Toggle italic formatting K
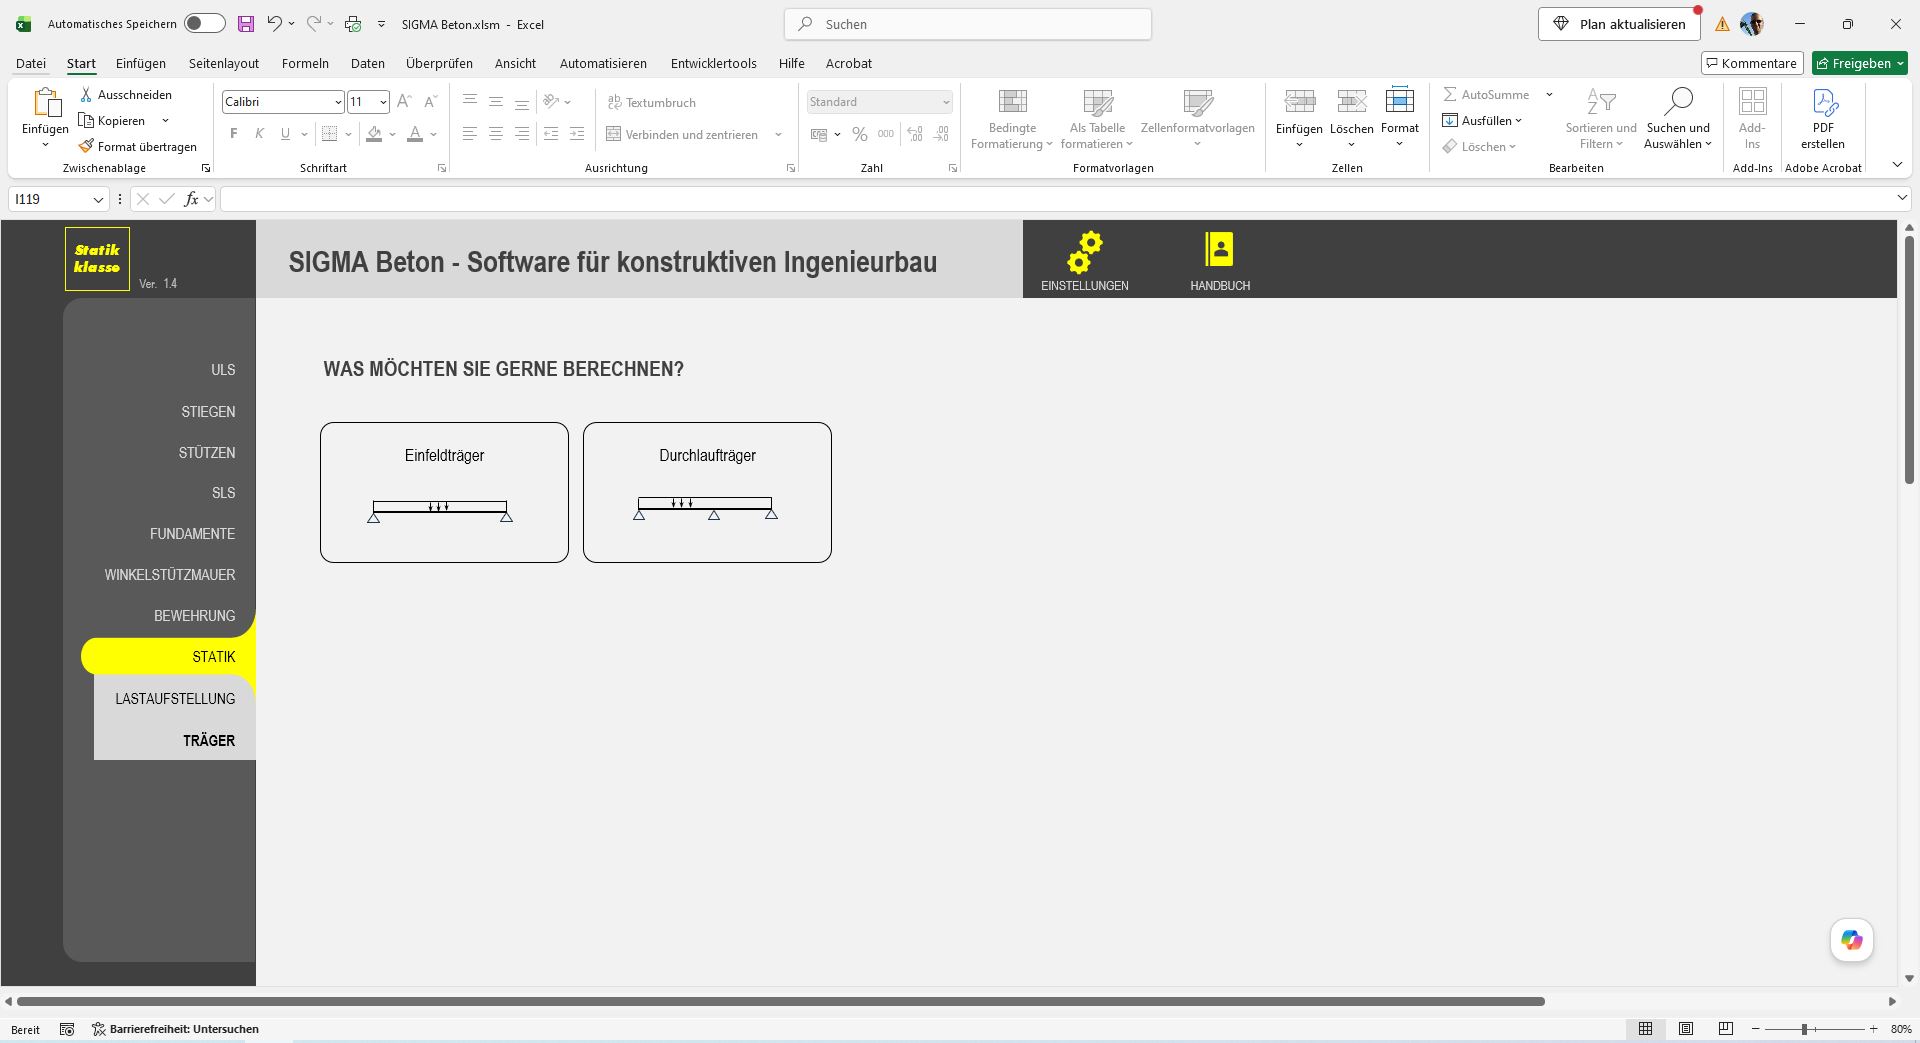 [x=260, y=134]
